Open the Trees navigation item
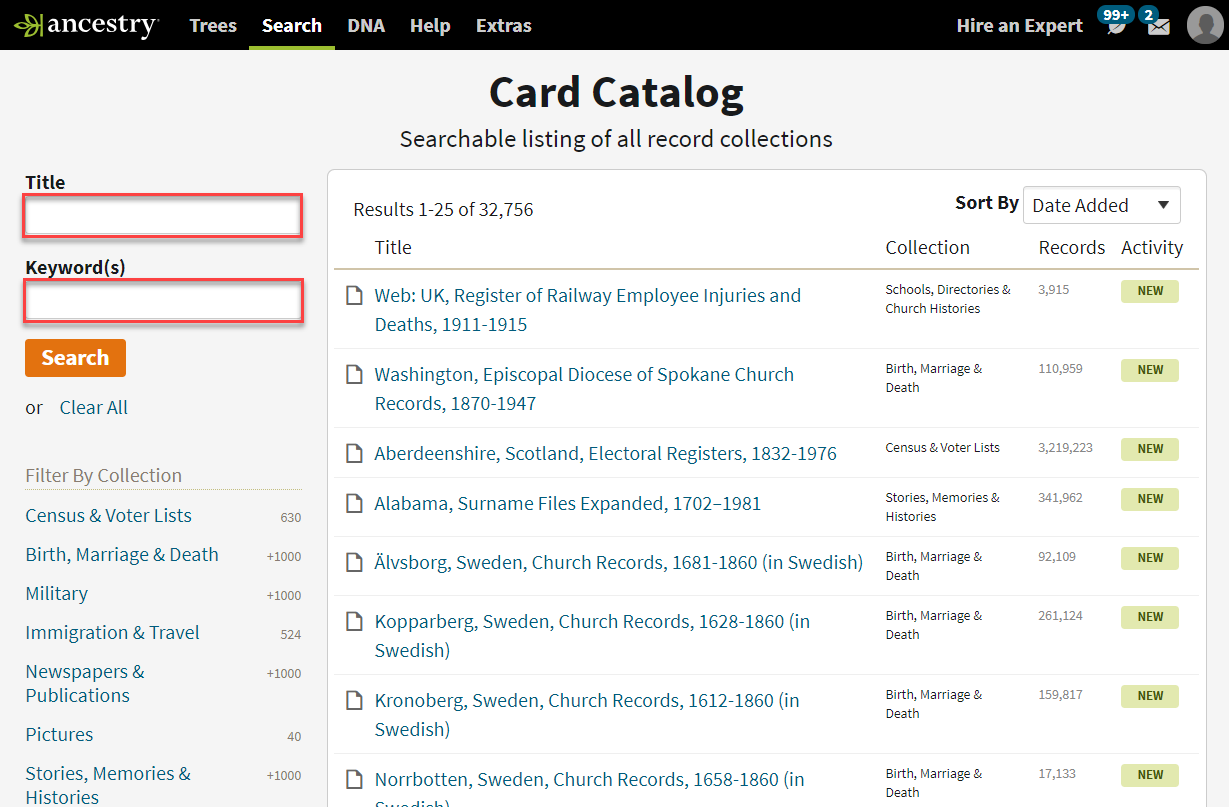The height and width of the screenshot is (807, 1229). (x=213, y=25)
